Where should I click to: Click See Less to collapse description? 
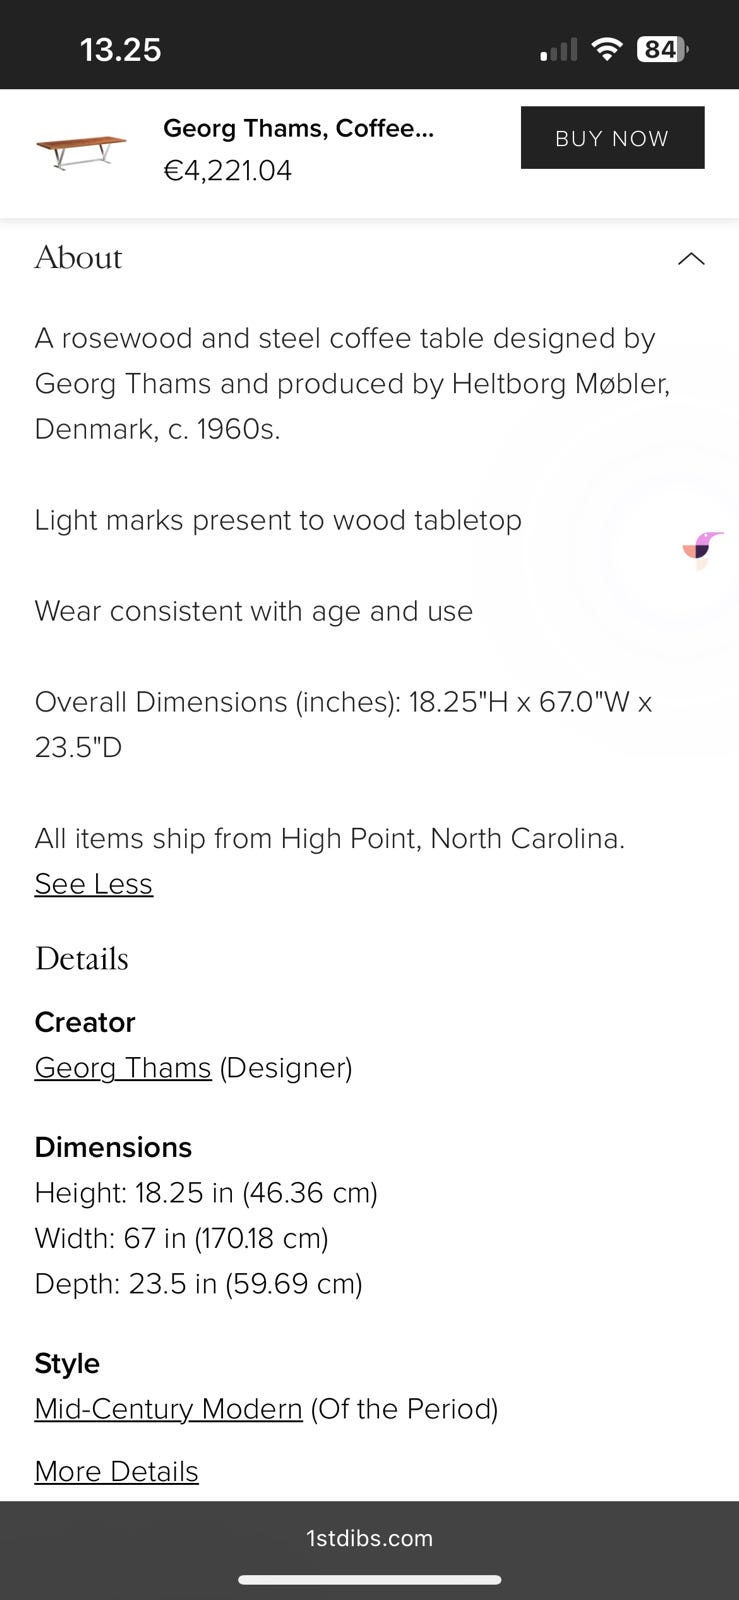click(x=93, y=884)
